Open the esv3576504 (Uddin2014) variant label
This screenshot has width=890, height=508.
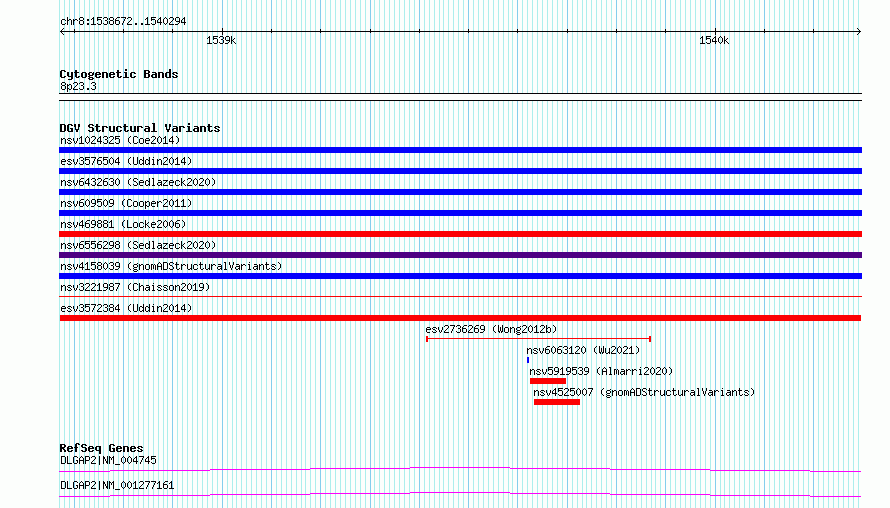[126, 161]
